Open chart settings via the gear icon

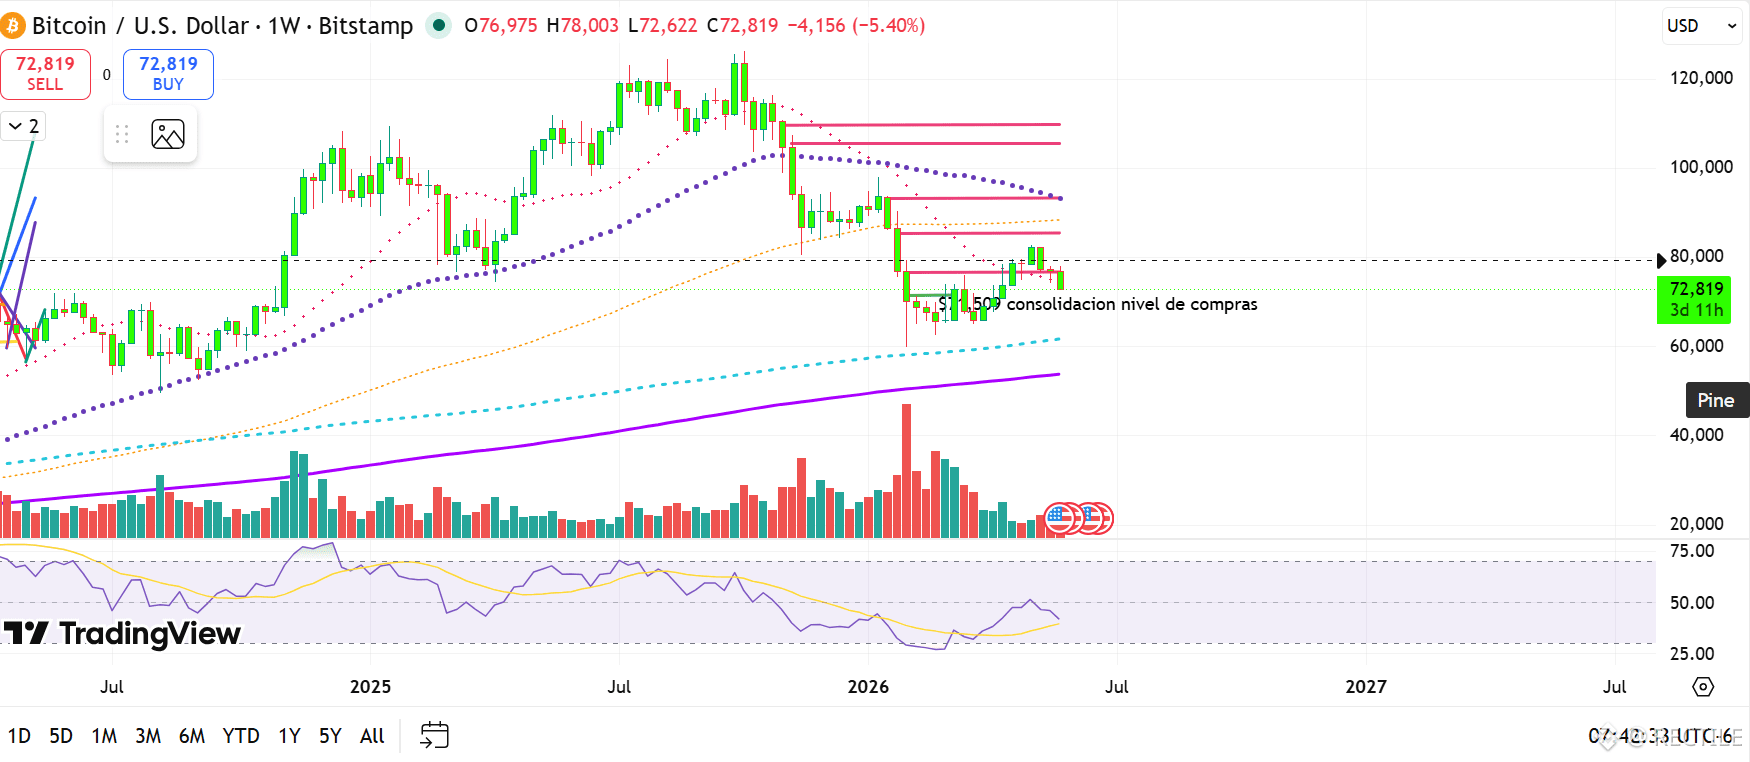pos(1703,687)
